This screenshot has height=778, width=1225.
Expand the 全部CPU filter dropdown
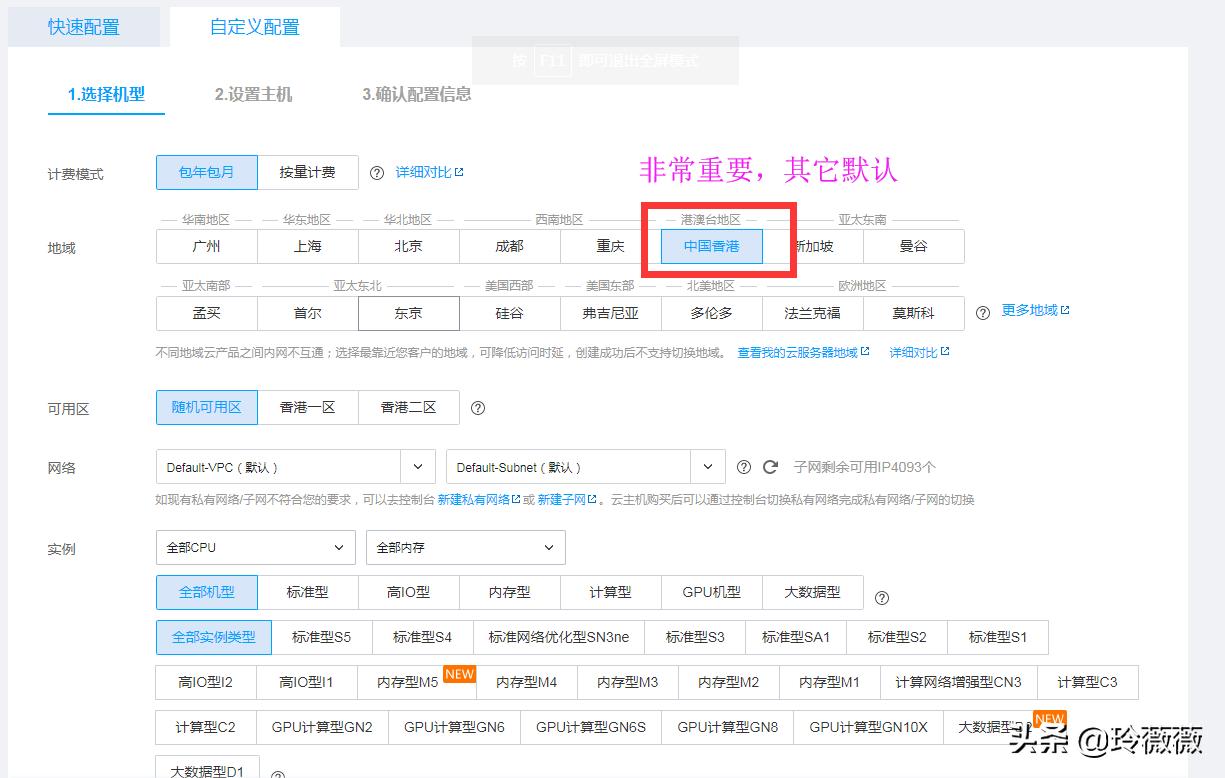[x=255, y=547]
